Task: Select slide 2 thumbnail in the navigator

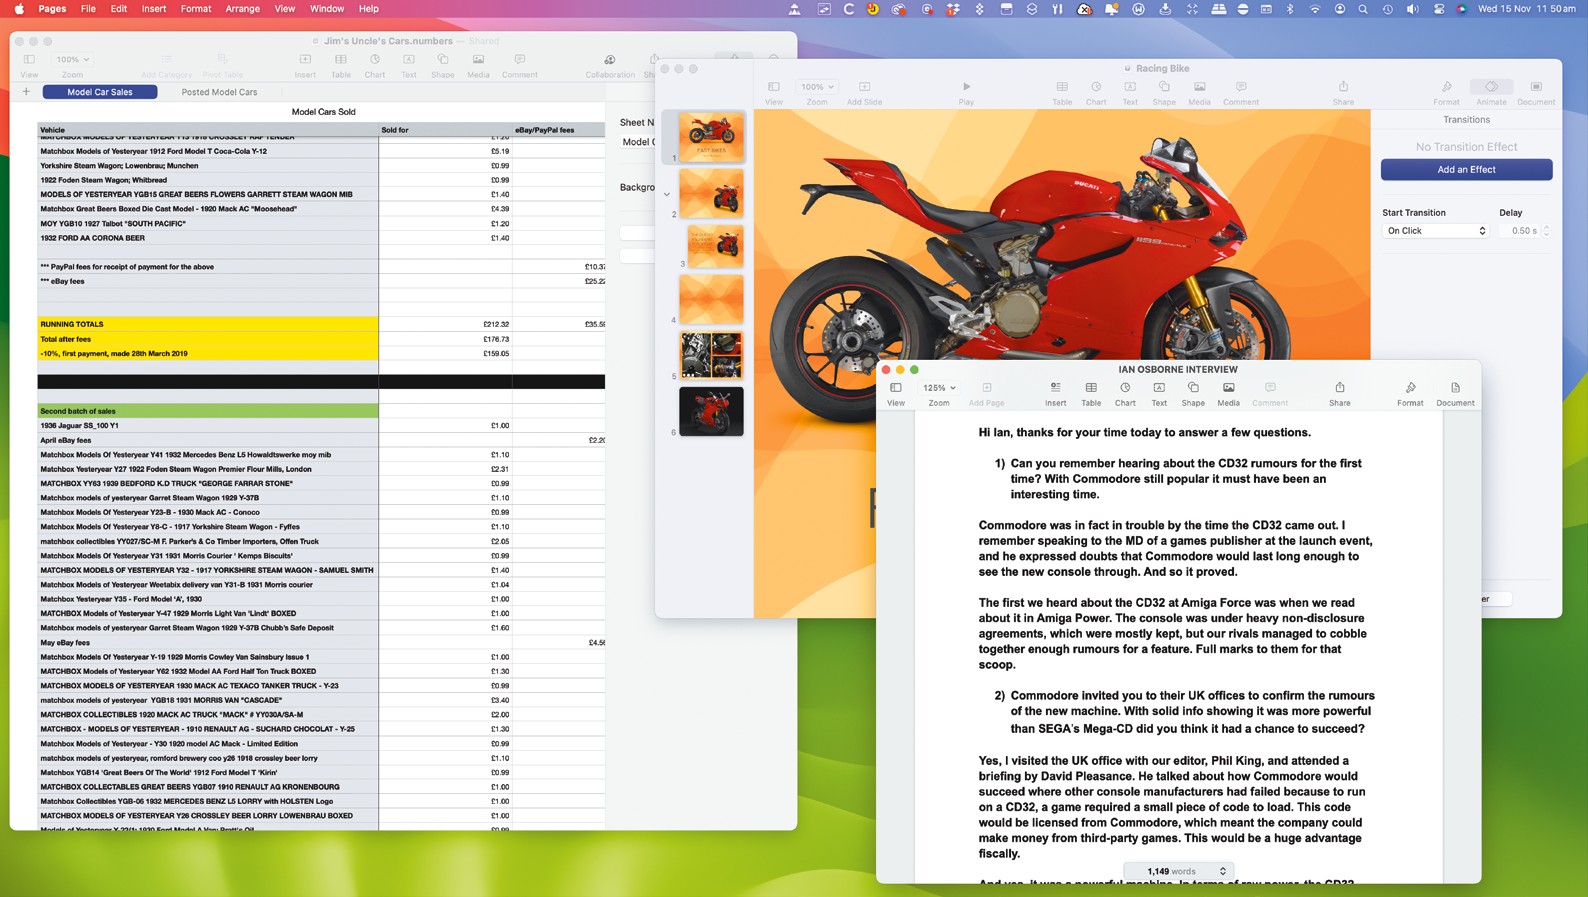Action: [711, 192]
